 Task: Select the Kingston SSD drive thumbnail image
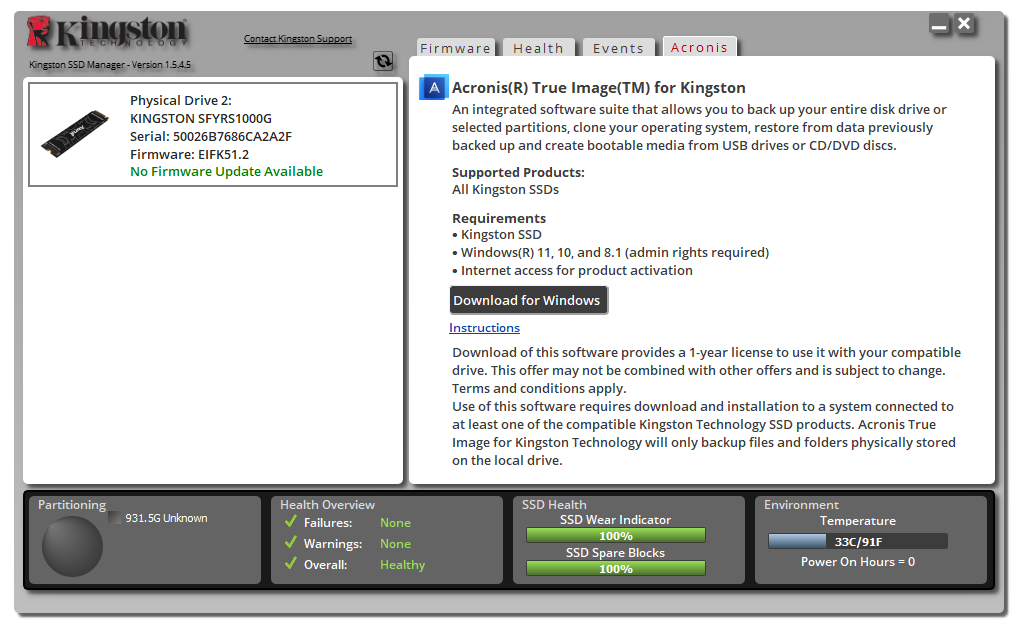(x=75, y=133)
